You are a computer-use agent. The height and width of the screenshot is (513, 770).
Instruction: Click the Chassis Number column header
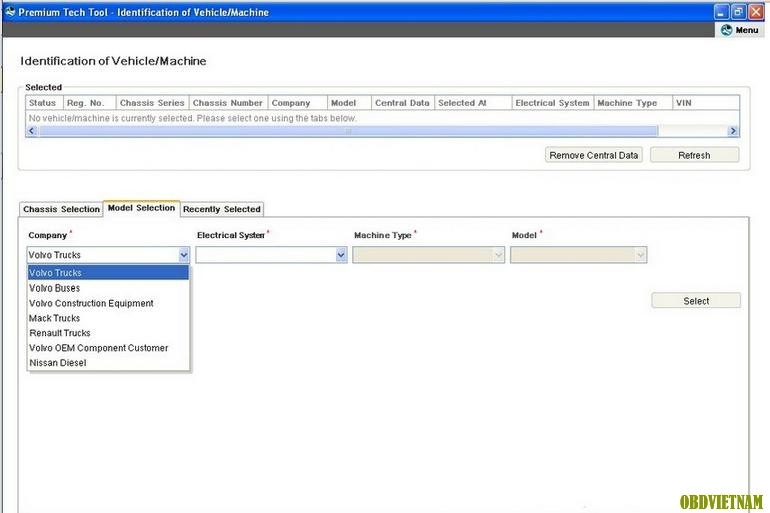click(x=228, y=103)
